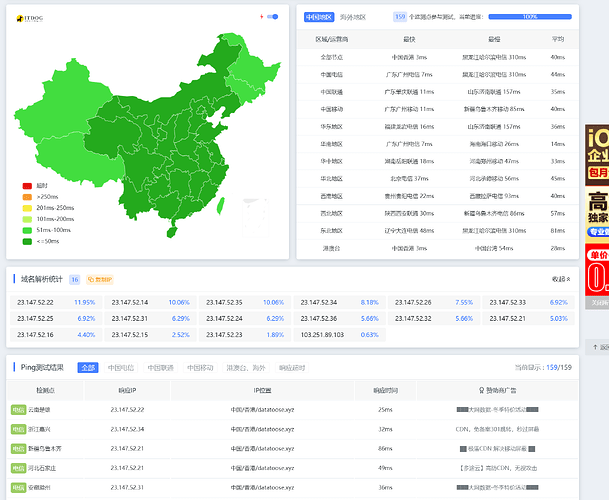
Task: Click the 101ms-200ms legend swatch
Action: click(27, 219)
